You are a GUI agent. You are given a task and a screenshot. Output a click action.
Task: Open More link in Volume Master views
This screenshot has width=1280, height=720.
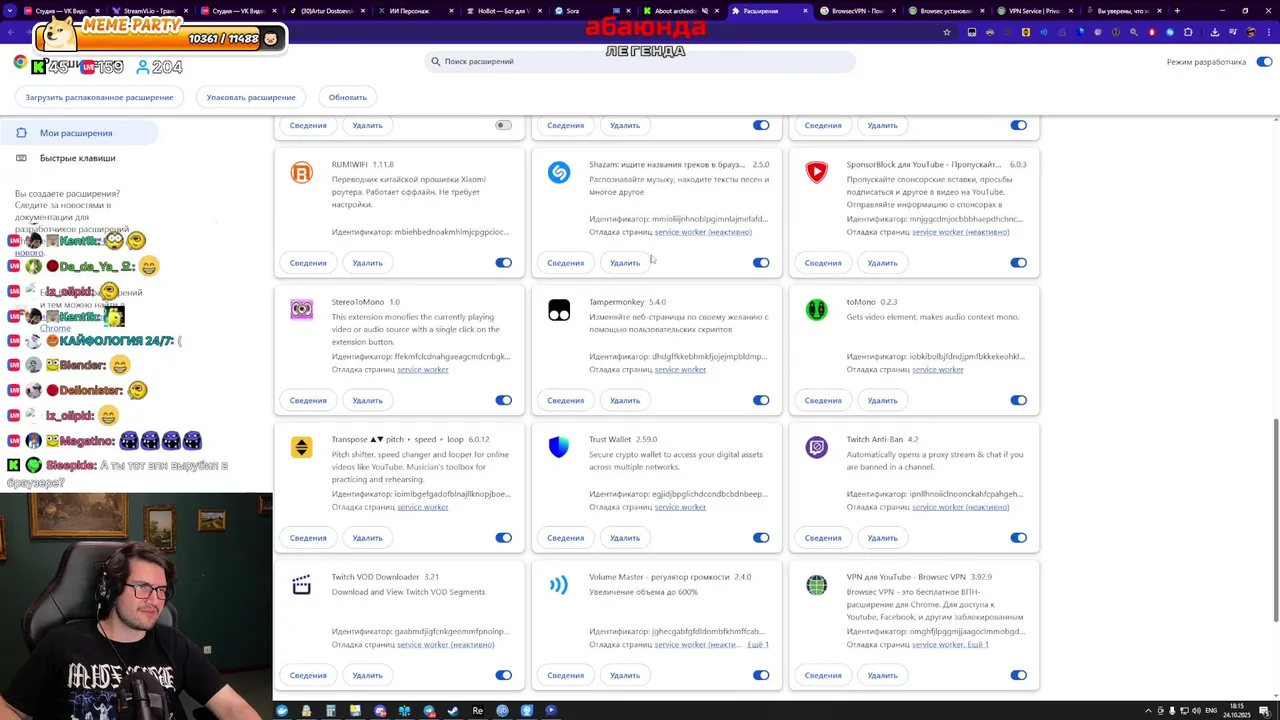click(758, 645)
